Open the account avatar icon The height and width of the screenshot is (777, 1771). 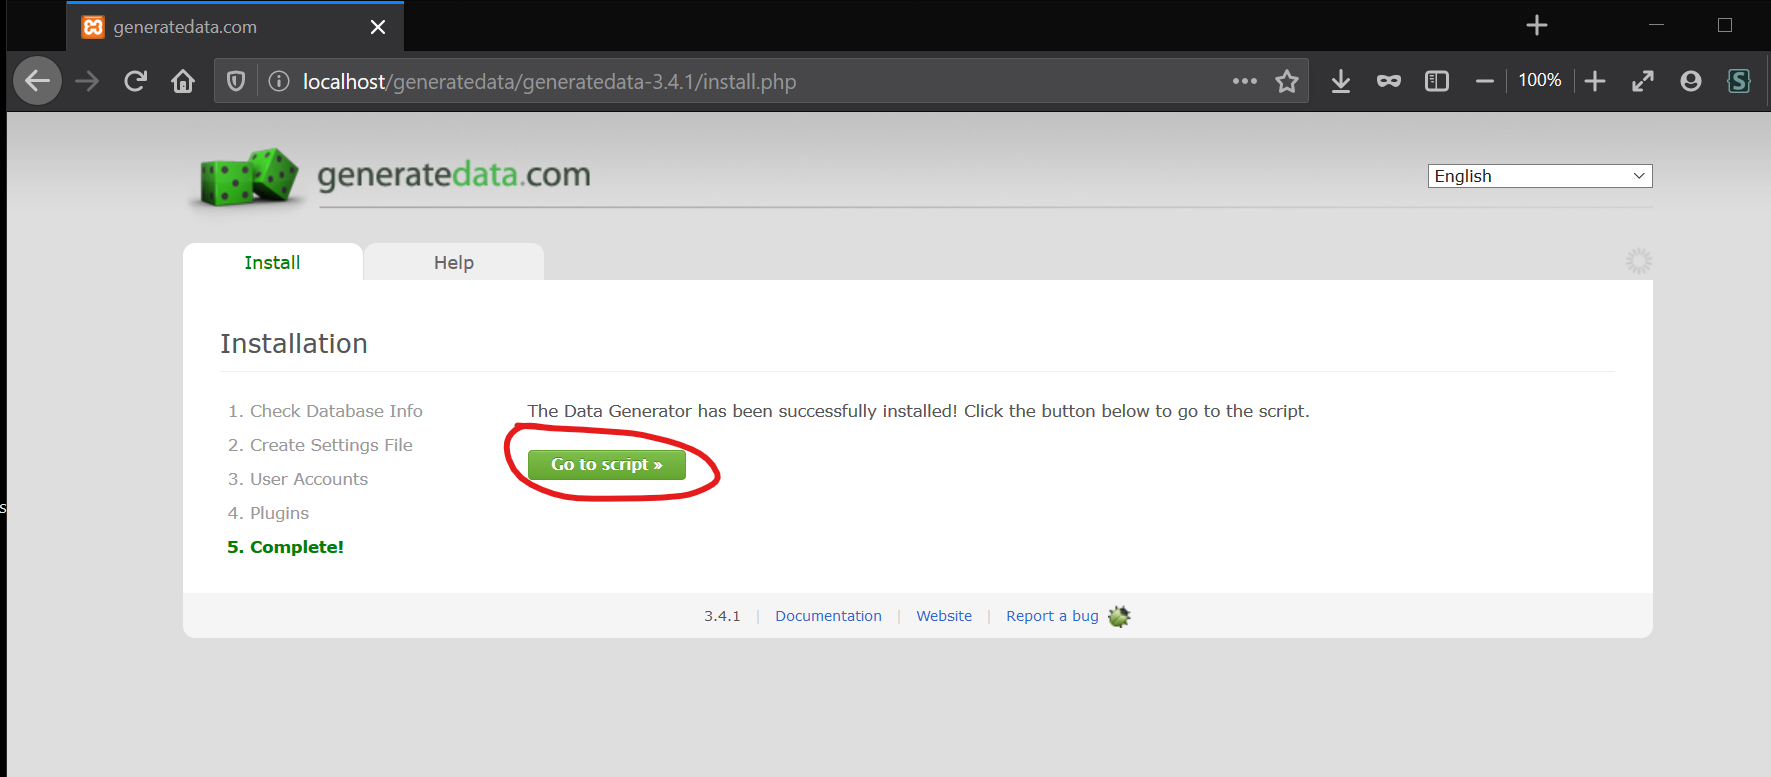click(1691, 81)
